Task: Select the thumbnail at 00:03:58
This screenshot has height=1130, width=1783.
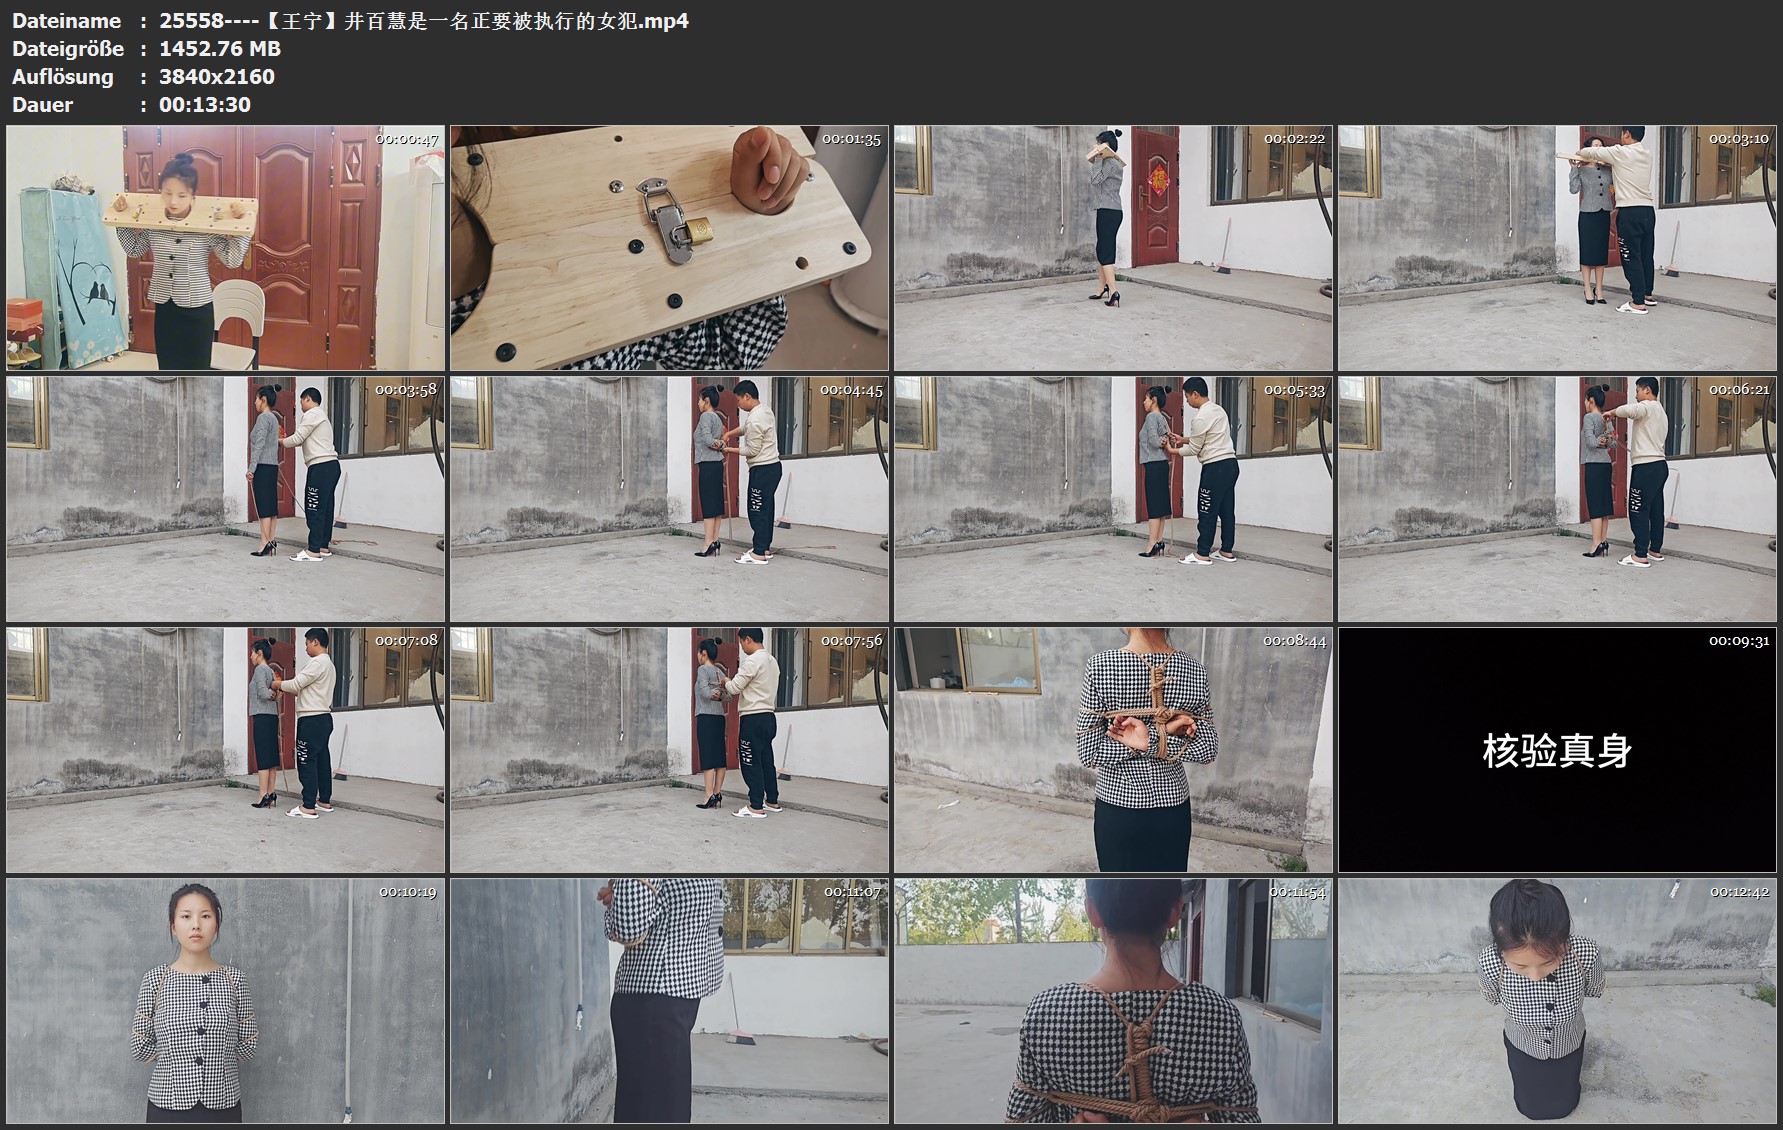Action: coord(225,499)
